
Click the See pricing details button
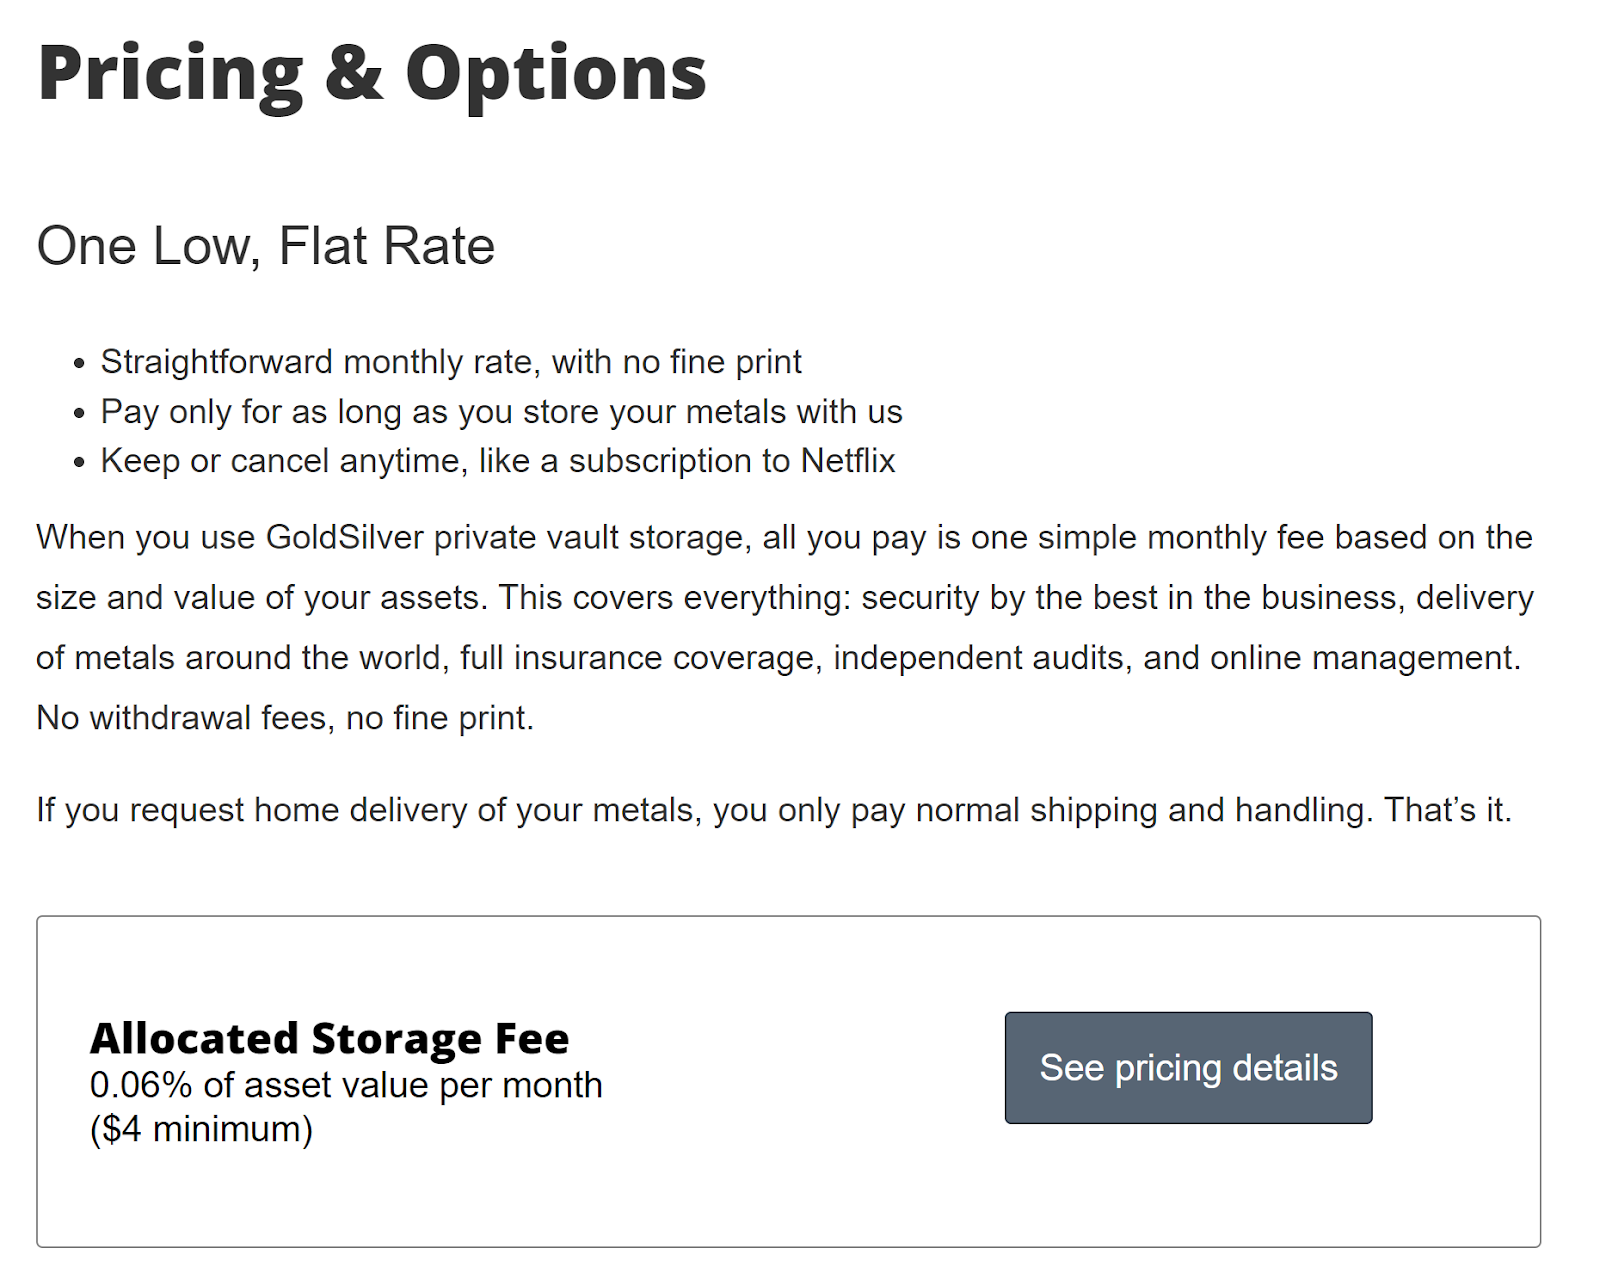[1188, 1067]
